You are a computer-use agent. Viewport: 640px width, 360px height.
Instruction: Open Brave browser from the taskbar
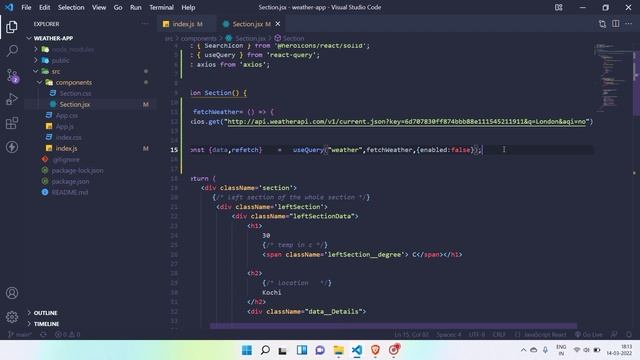click(x=376, y=350)
